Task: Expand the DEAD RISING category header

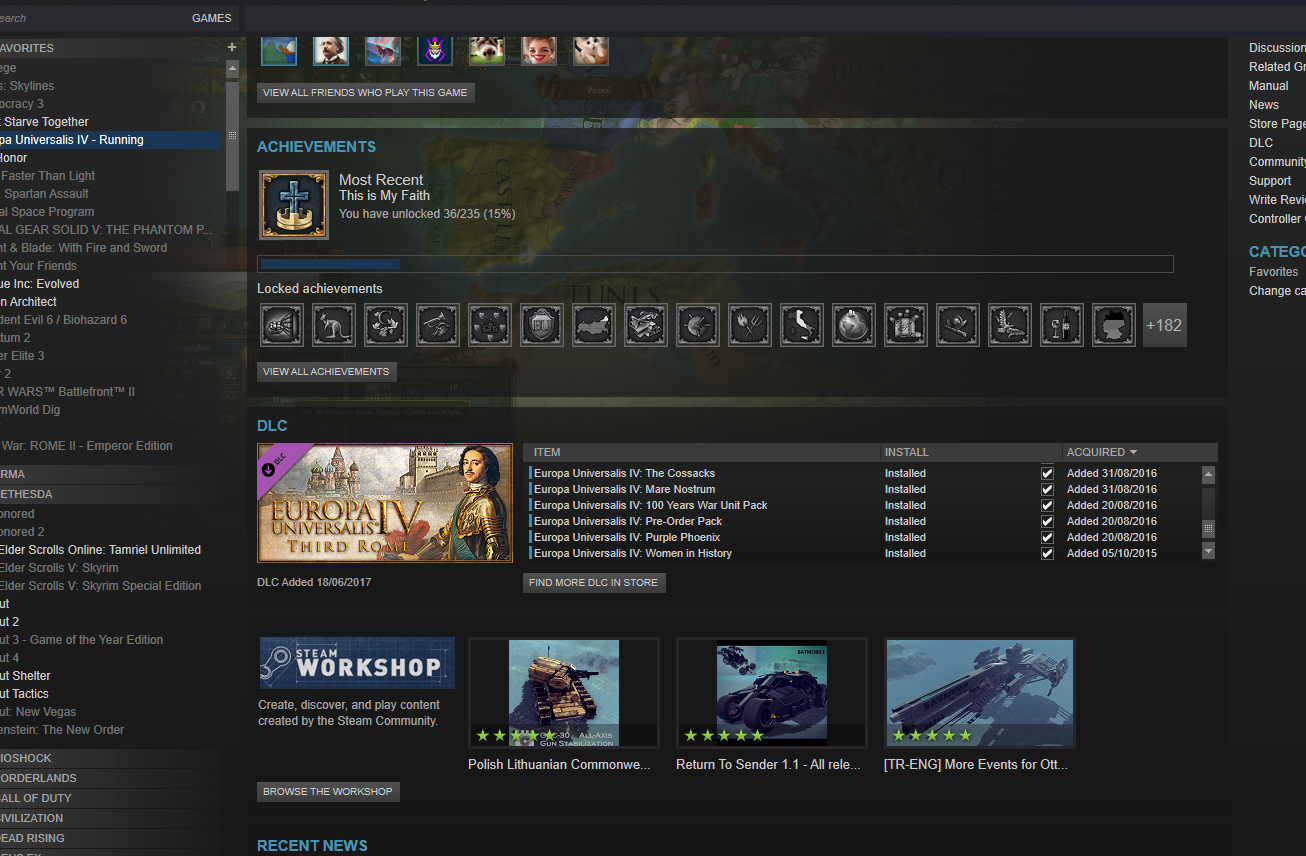Action: pos(111,838)
